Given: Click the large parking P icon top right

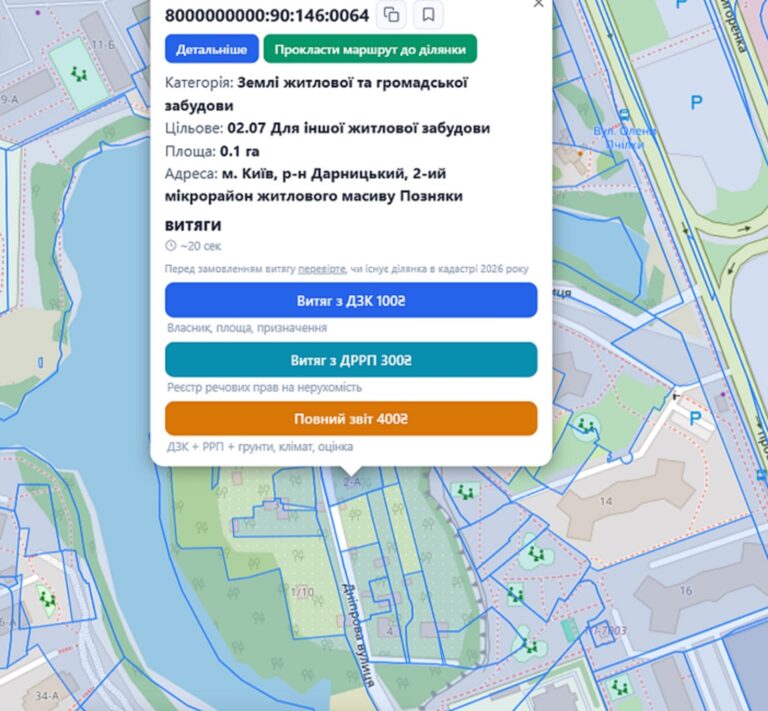Looking at the screenshot, I should pos(696,101).
